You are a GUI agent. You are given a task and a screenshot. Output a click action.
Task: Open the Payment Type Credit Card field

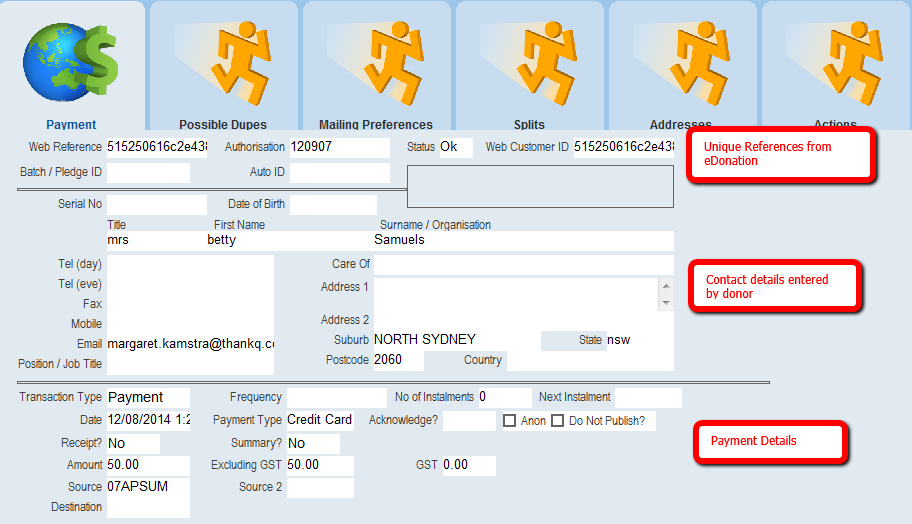[x=320, y=420]
